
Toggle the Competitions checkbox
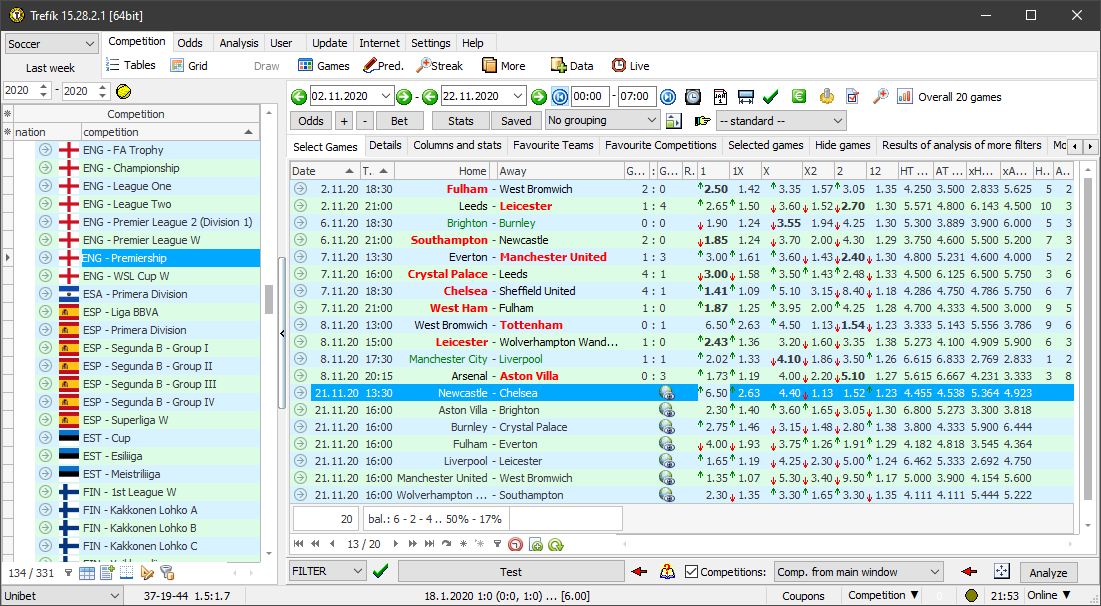coord(691,572)
